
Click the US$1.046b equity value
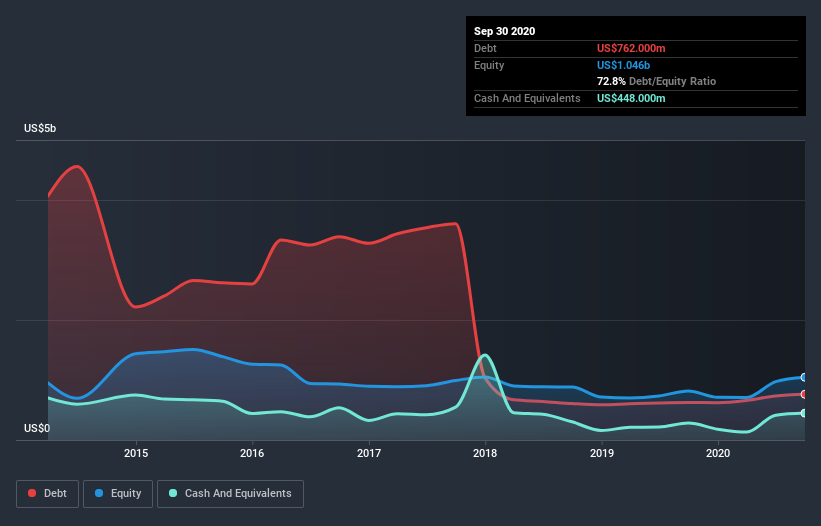pyautogui.click(x=623, y=65)
